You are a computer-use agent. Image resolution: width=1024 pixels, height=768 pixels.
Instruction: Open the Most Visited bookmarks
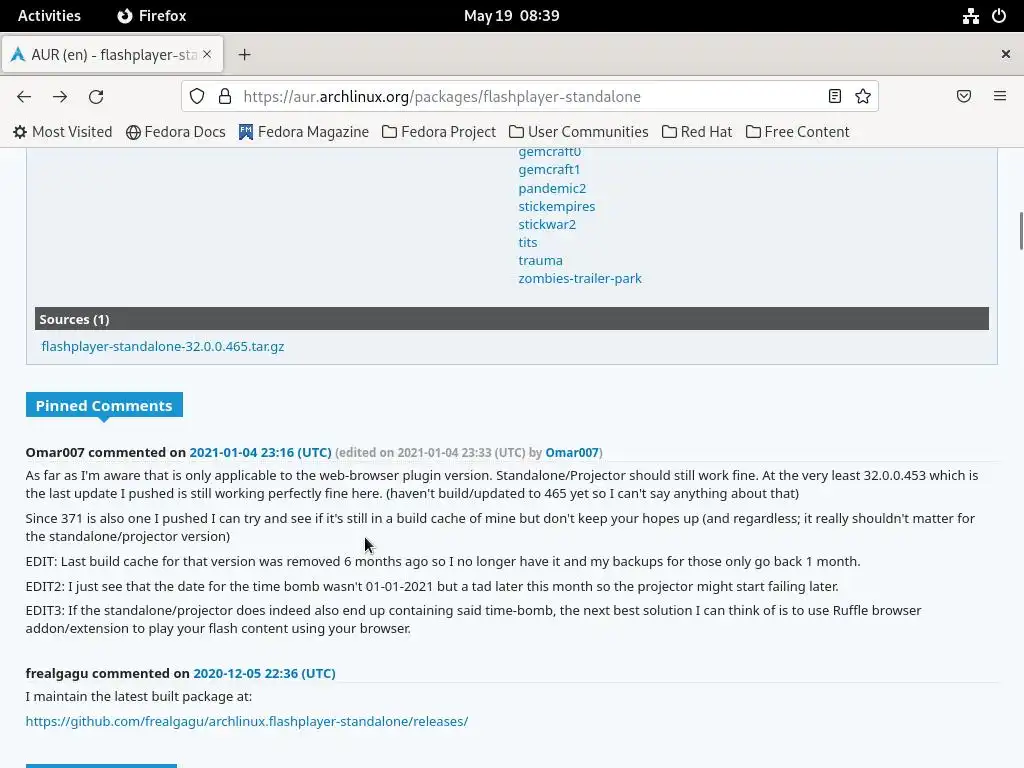[63, 132]
